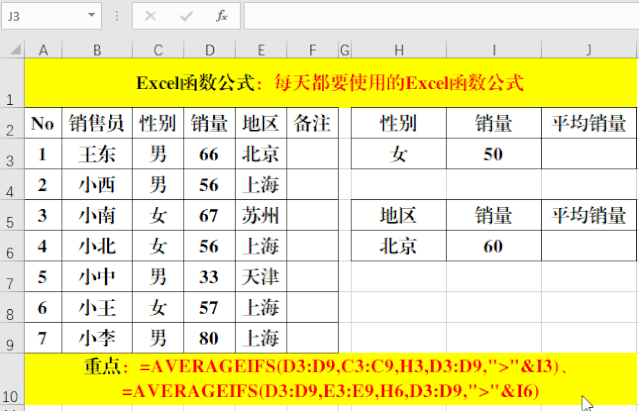Select row 6 header
This screenshot has width=639, height=411.
12,246
